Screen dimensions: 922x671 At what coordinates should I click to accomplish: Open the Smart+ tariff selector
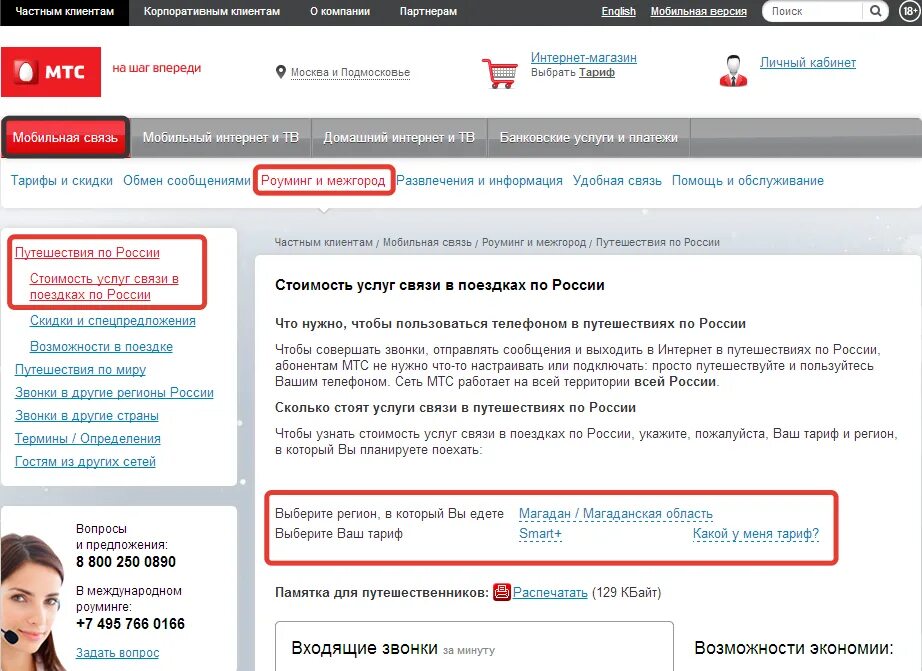click(540, 533)
